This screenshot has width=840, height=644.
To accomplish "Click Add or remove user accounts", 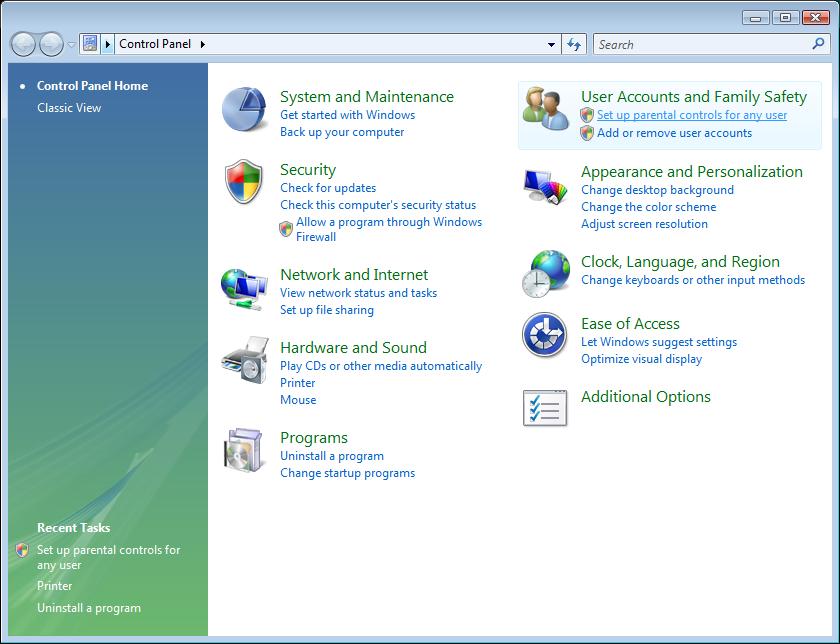I will point(674,133).
